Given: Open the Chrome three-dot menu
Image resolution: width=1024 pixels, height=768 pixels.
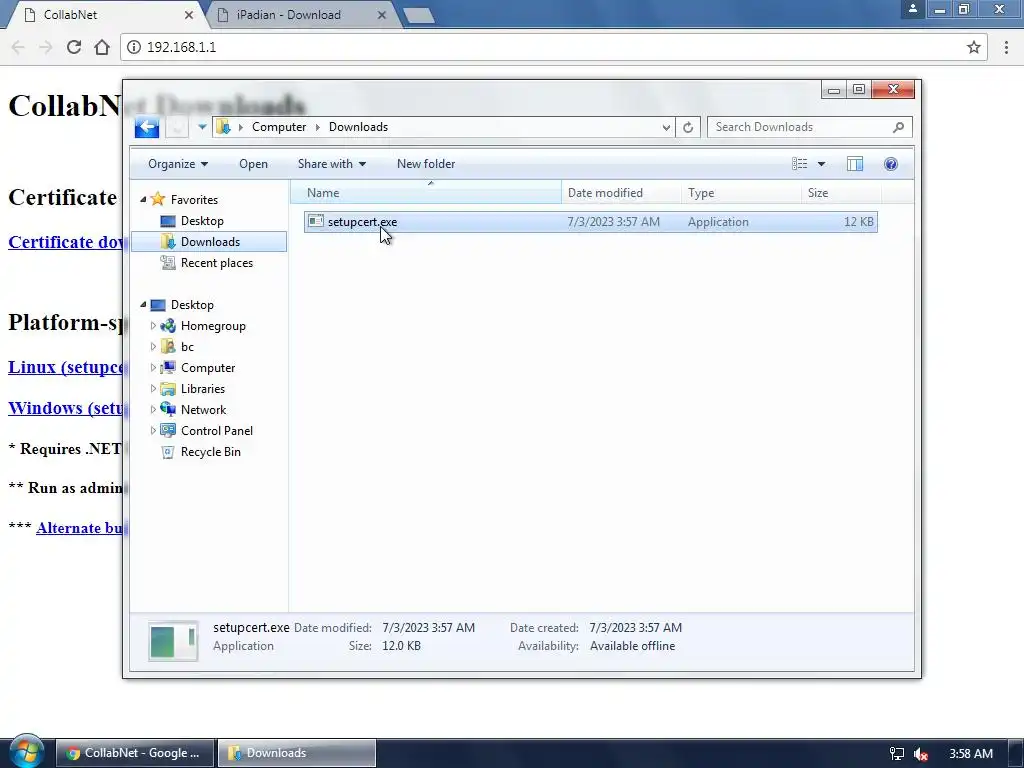Looking at the screenshot, I should tap(1006, 47).
